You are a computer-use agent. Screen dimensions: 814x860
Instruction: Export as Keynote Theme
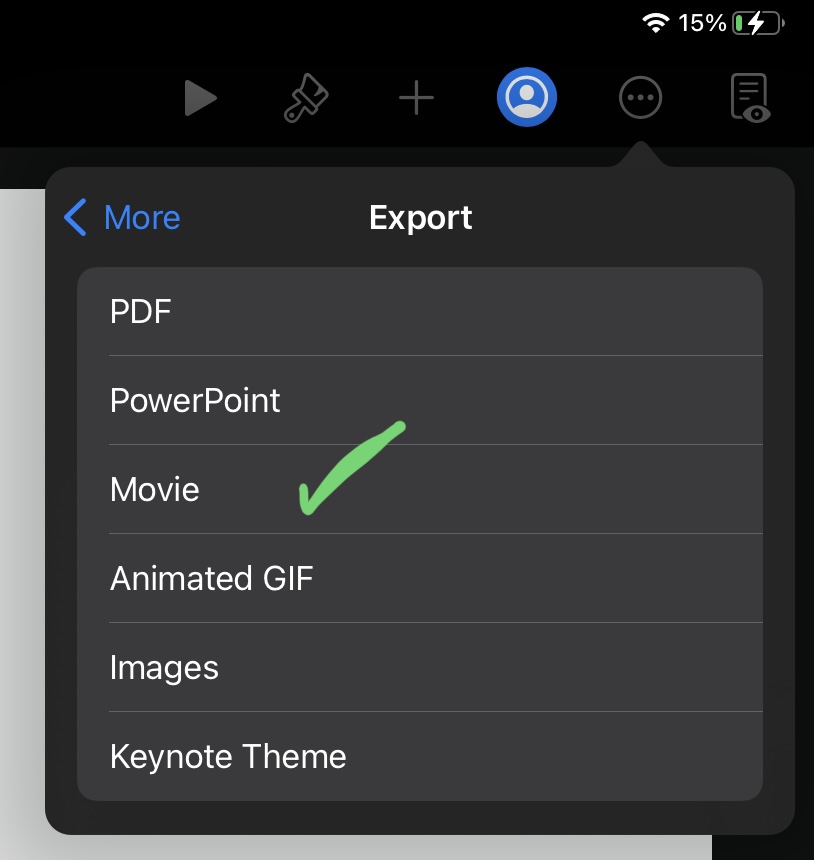[420, 756]
